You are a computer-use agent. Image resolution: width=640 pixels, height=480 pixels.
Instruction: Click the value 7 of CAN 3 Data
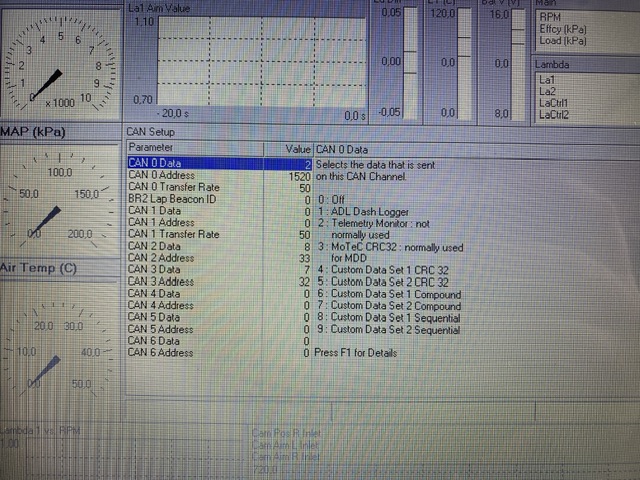click(307, 270)
